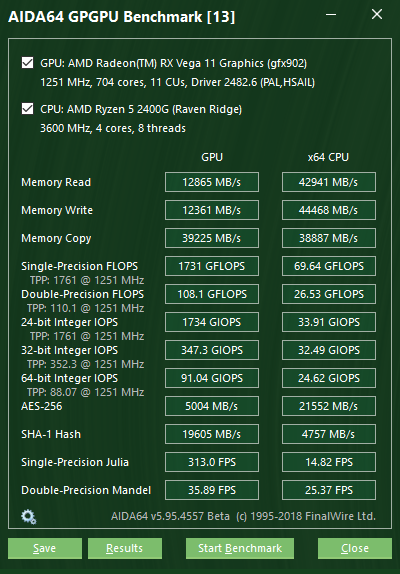Select the GPU Single-Precision Julia 313.0 FPS result

click(212, 462)
